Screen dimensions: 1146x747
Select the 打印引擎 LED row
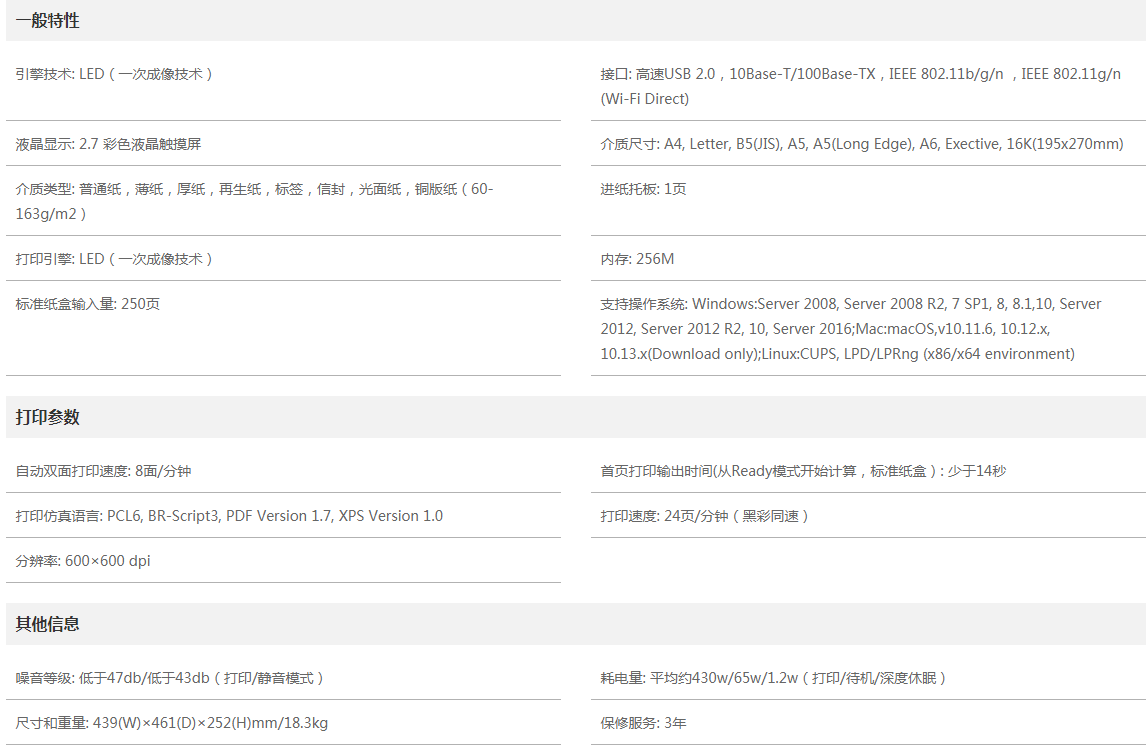pyautogui.click(x=114, y=259)
